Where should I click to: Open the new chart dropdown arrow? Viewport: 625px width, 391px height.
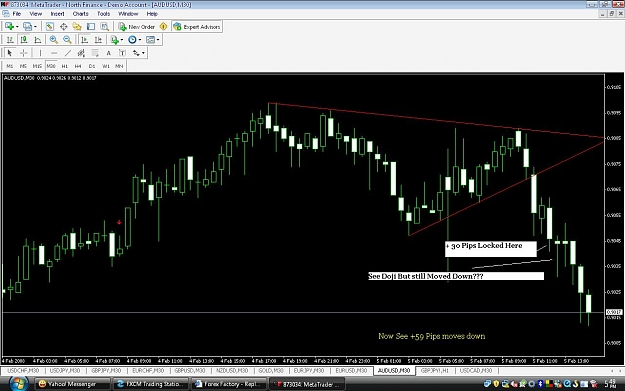pos(17,27)
